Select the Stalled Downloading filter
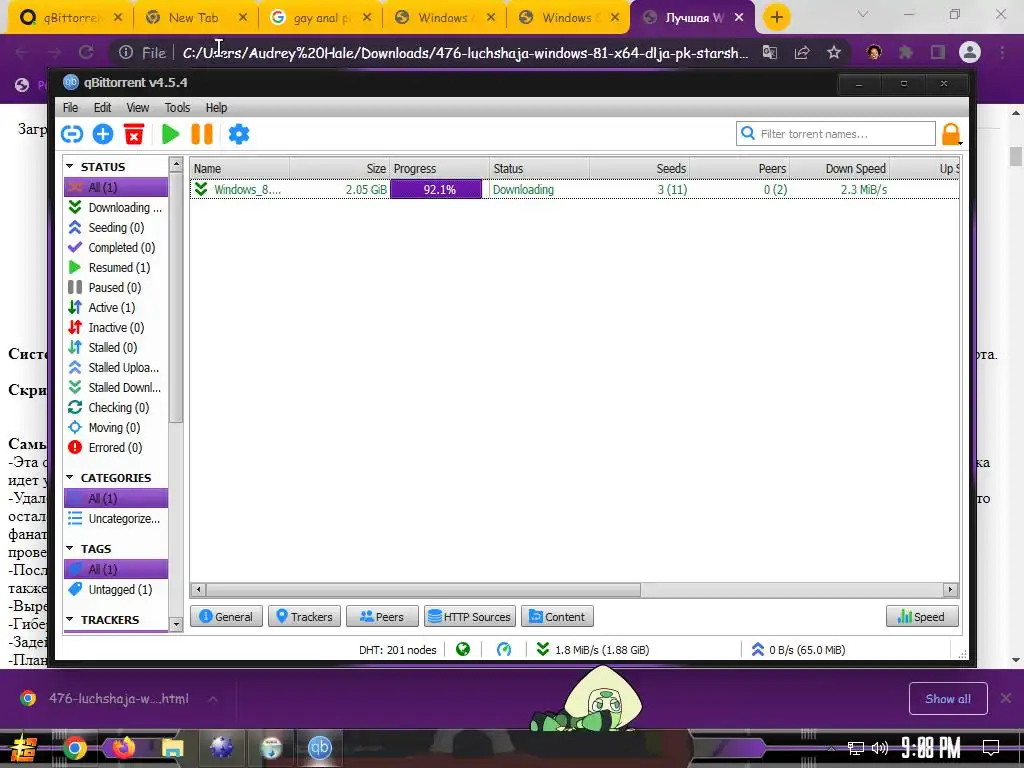The width and height of the screenshot is (1024, 768). click(116, 387)
